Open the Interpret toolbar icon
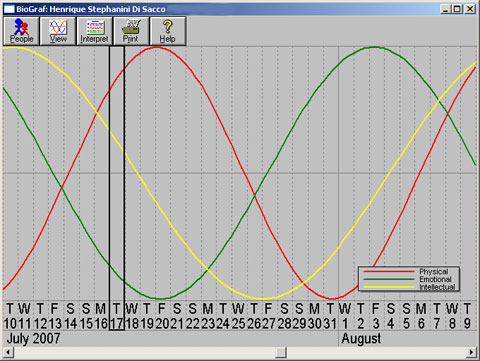The height and width of the screenshot is (361, 480). click(95, 31)
